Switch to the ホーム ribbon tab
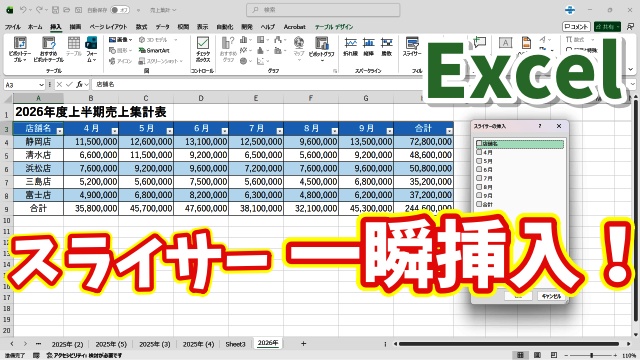The width and height of the screenshot is (640, 360). click(x=35, y=27)
